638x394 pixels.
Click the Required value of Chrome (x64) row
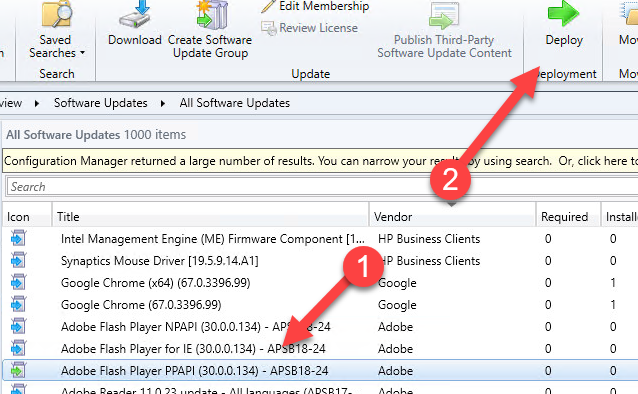(548, 282)
